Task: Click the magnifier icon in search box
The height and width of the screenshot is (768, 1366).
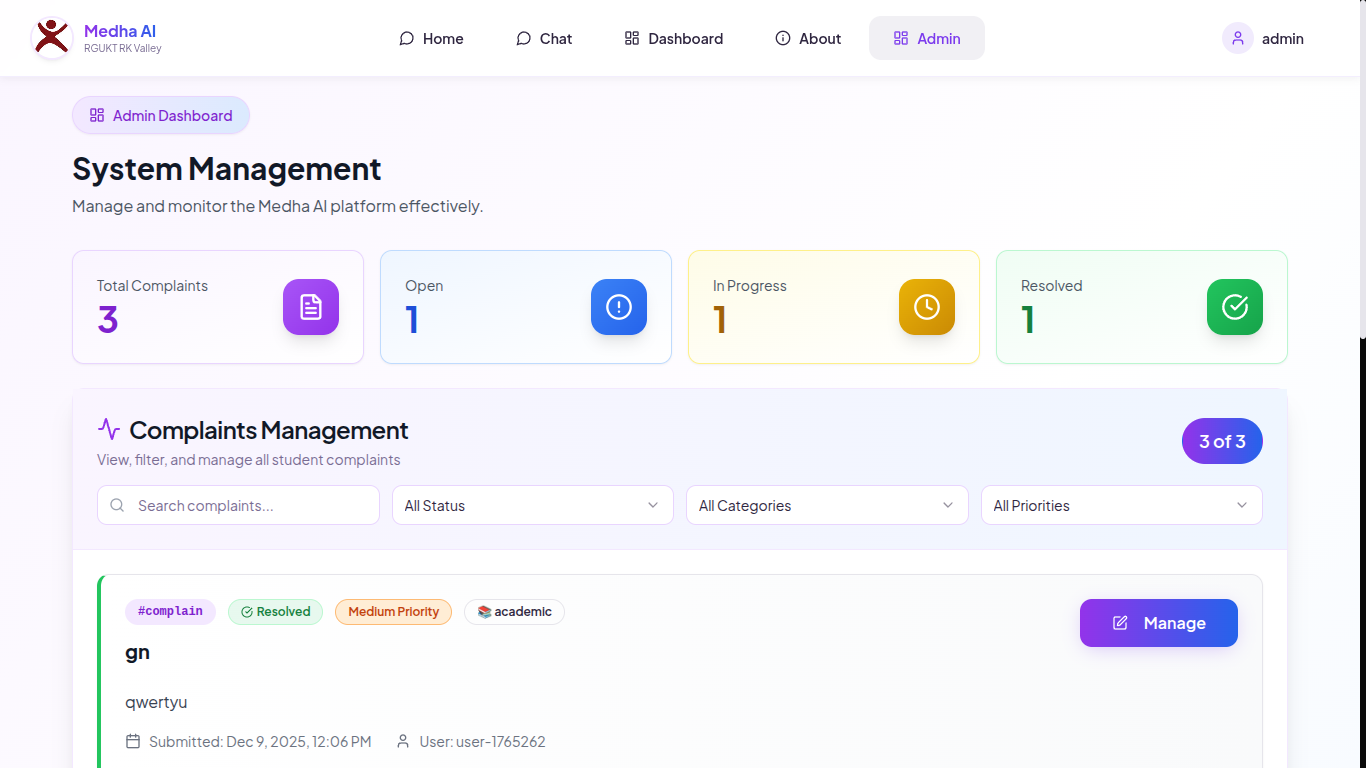Action: 117,505
